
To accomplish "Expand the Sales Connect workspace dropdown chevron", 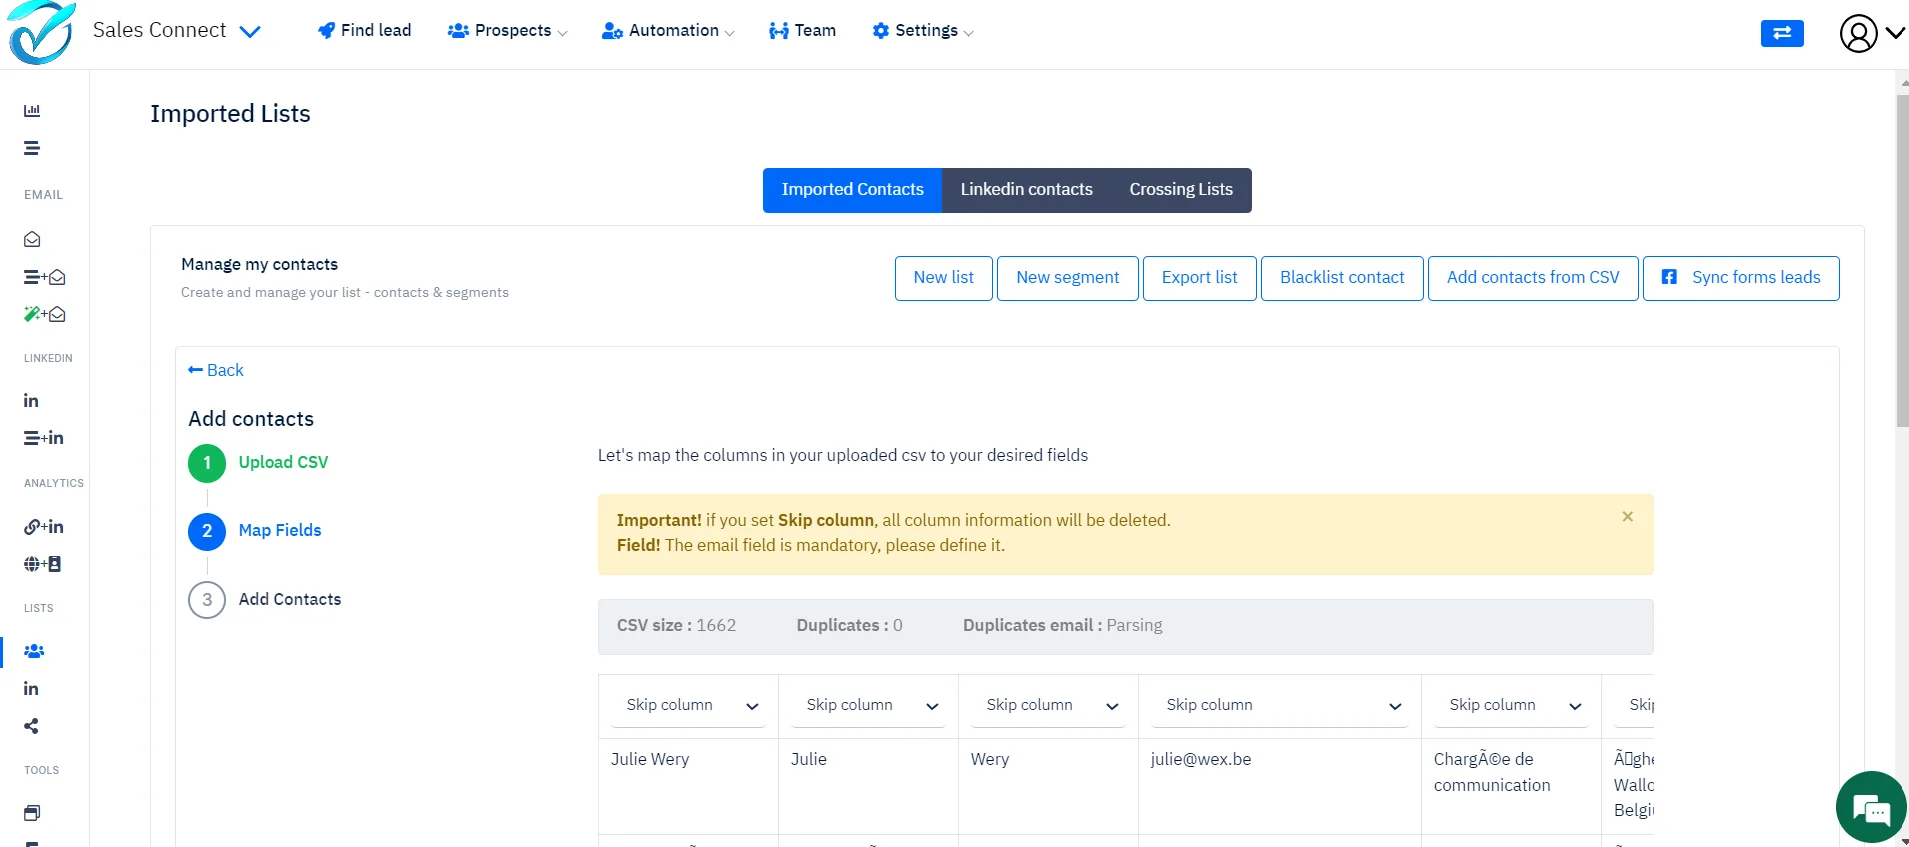I will point(250,32).
